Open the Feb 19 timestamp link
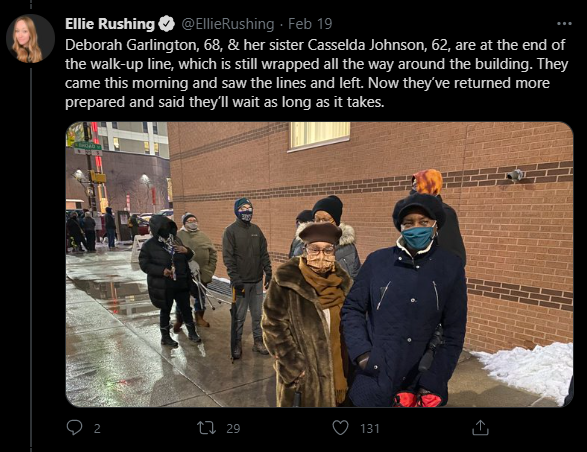The image size is (587, 452). tap(310, 24)
